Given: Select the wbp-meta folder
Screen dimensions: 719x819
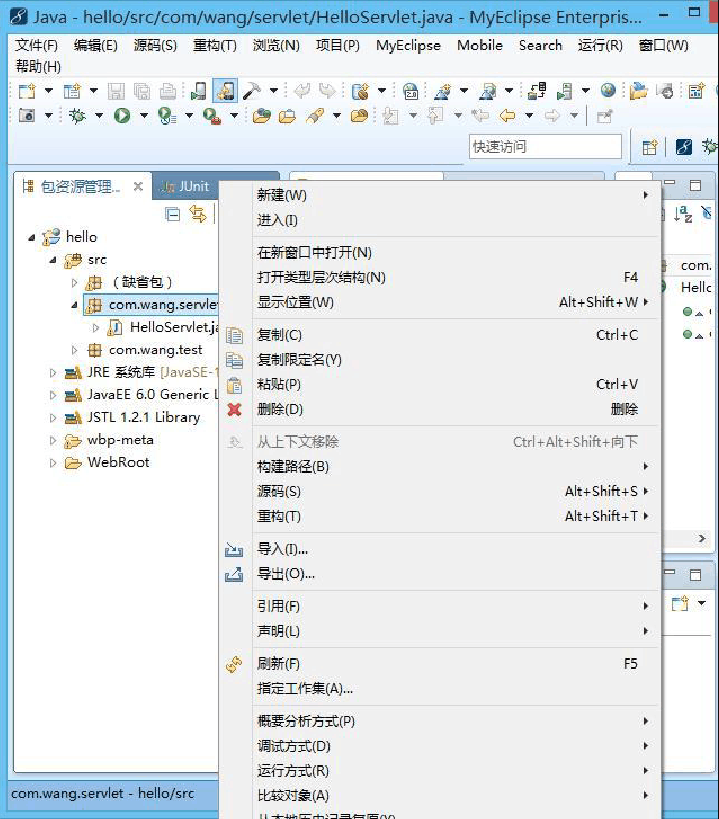Looking at the screenshot, I should point(120,440).
